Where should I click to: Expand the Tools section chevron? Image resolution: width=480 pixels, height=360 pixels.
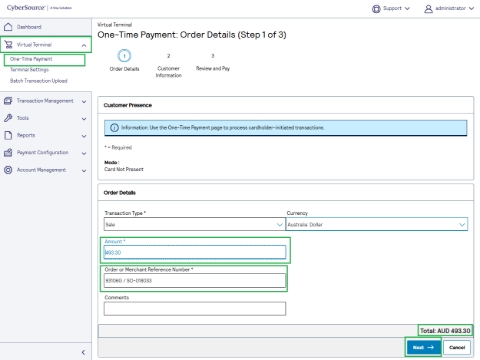[84, 119]
